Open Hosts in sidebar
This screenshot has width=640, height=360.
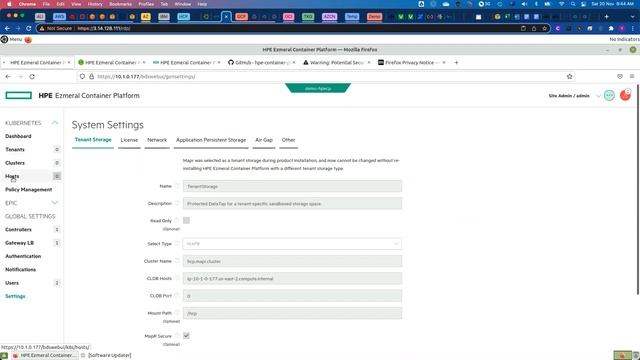(x=12, y=176)
